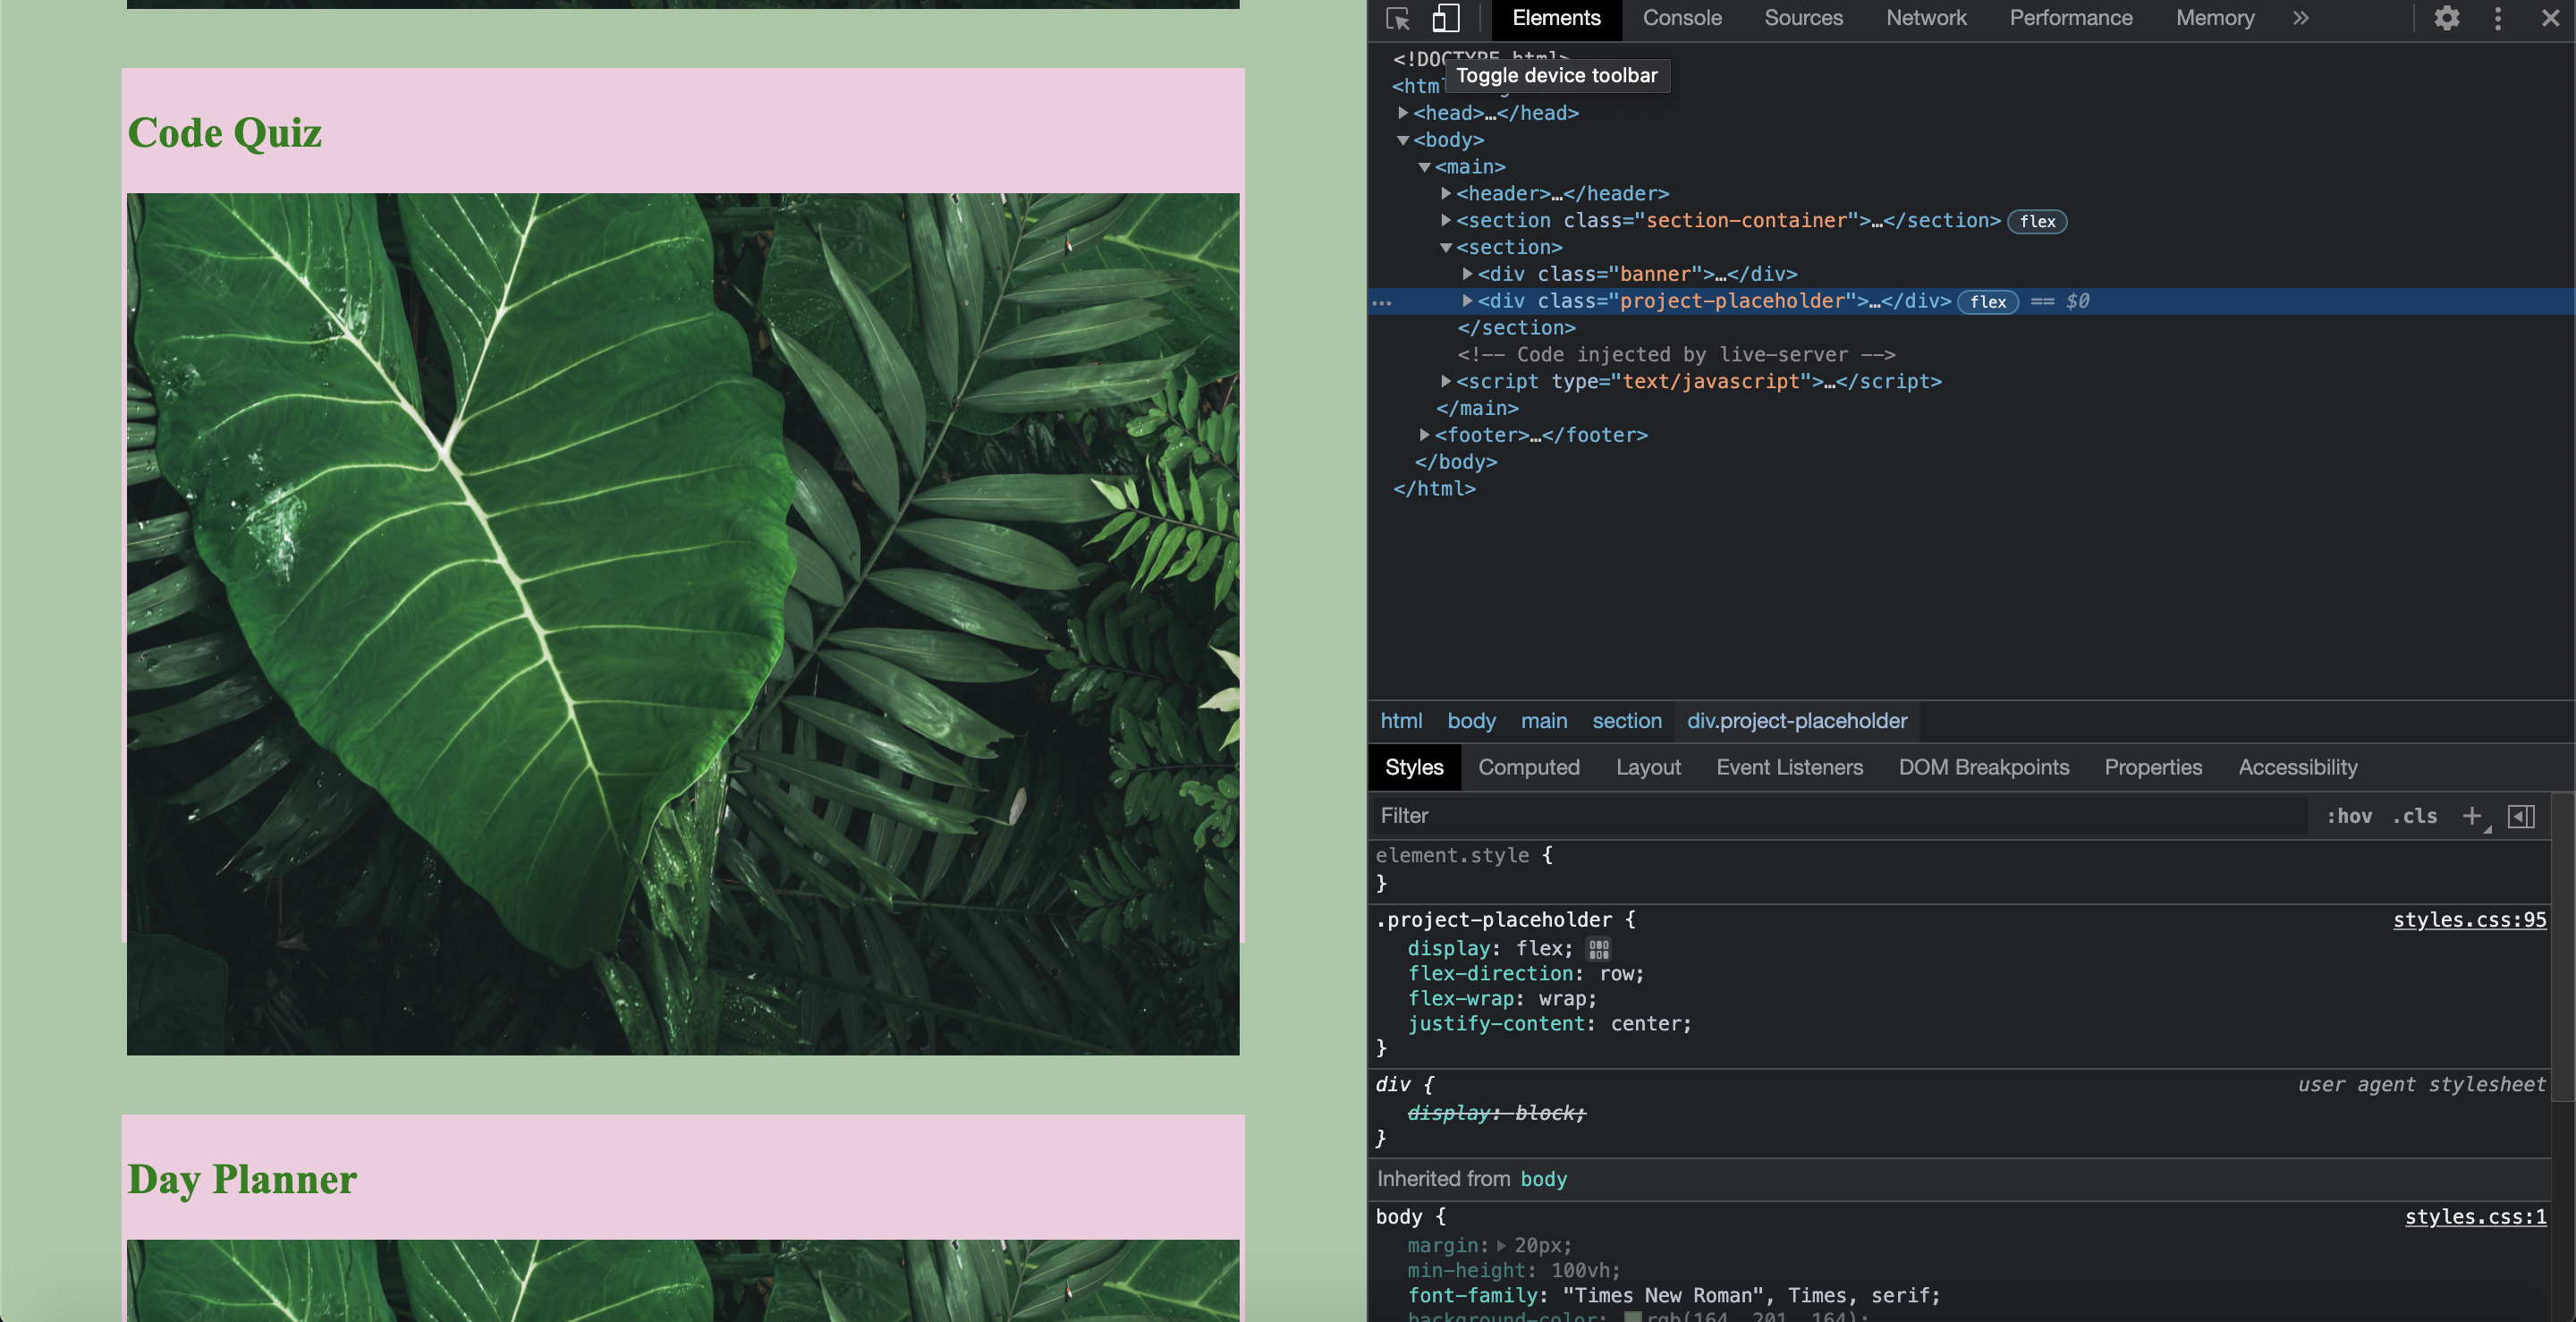
Task: Open the DevTools three-dot customize menu
Action: click(x=2497, y=18)
